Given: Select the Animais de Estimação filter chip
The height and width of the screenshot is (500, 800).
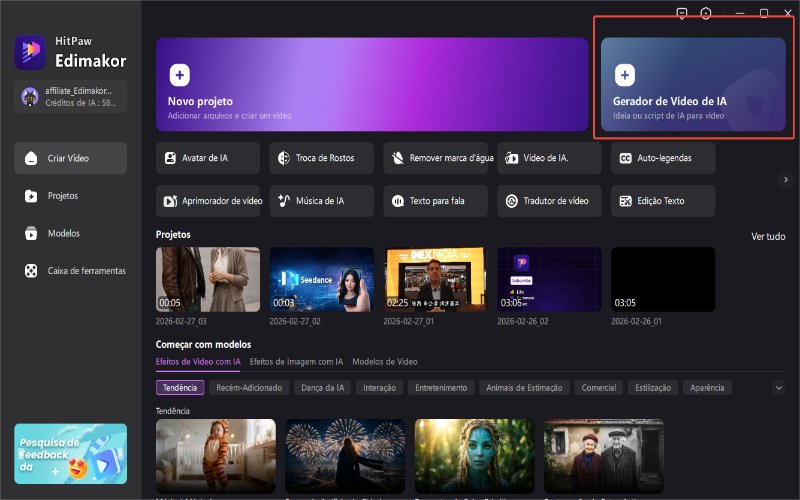Looking at the screenshot, I should point(524,388).
